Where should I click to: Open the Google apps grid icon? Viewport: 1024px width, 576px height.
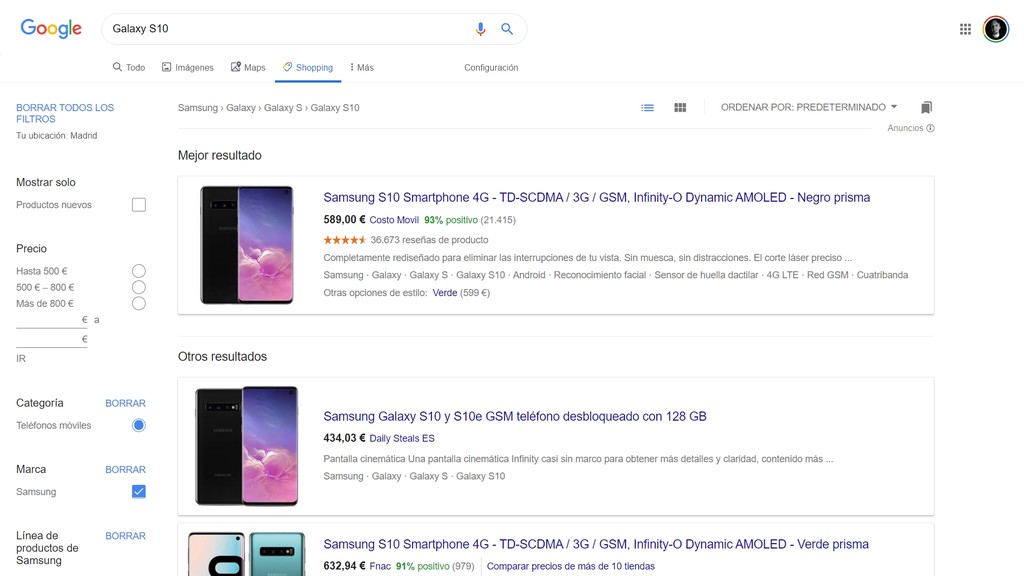pyautogui.click(x=965, y=28)
